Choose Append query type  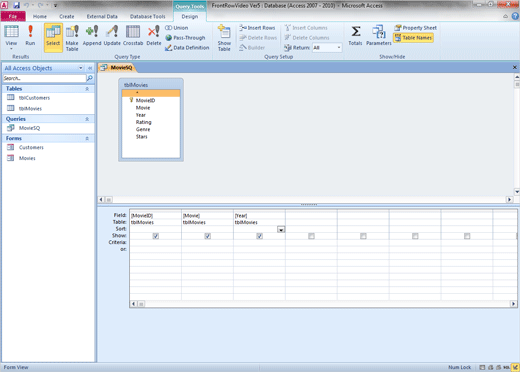pyautogui.click(x=92, y=35)
